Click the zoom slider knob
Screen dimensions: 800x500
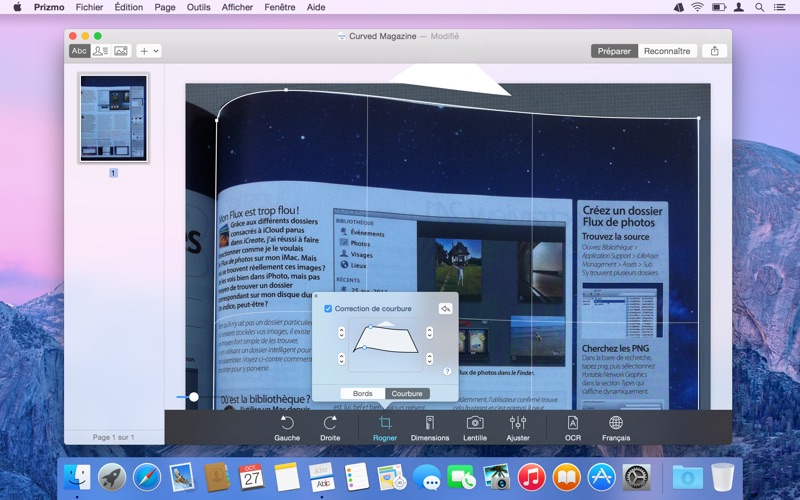[193, 396]
